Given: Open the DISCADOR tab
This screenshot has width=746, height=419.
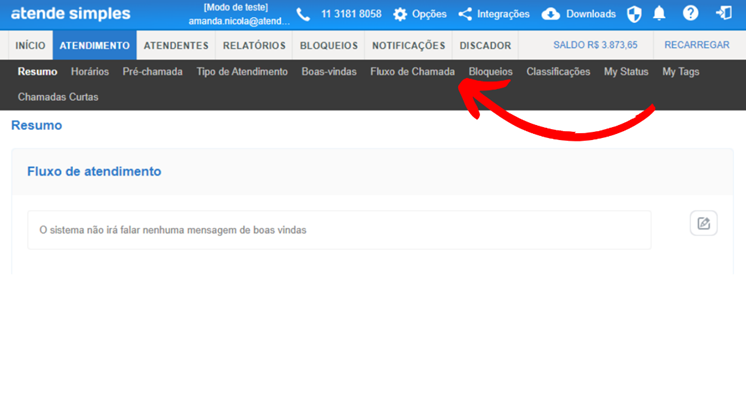Looking at the screenshot, I should tap(485, 45).
